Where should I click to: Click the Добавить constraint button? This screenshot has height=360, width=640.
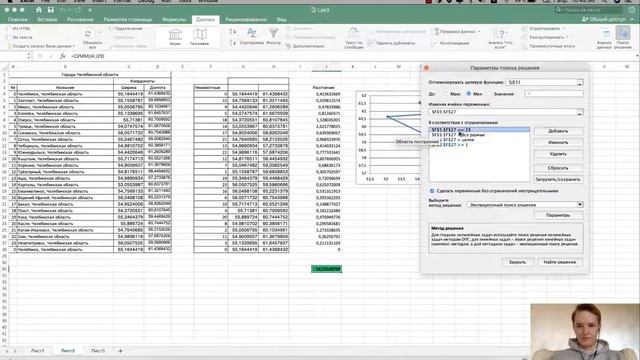pyautogui.click(x=558, y=131)
